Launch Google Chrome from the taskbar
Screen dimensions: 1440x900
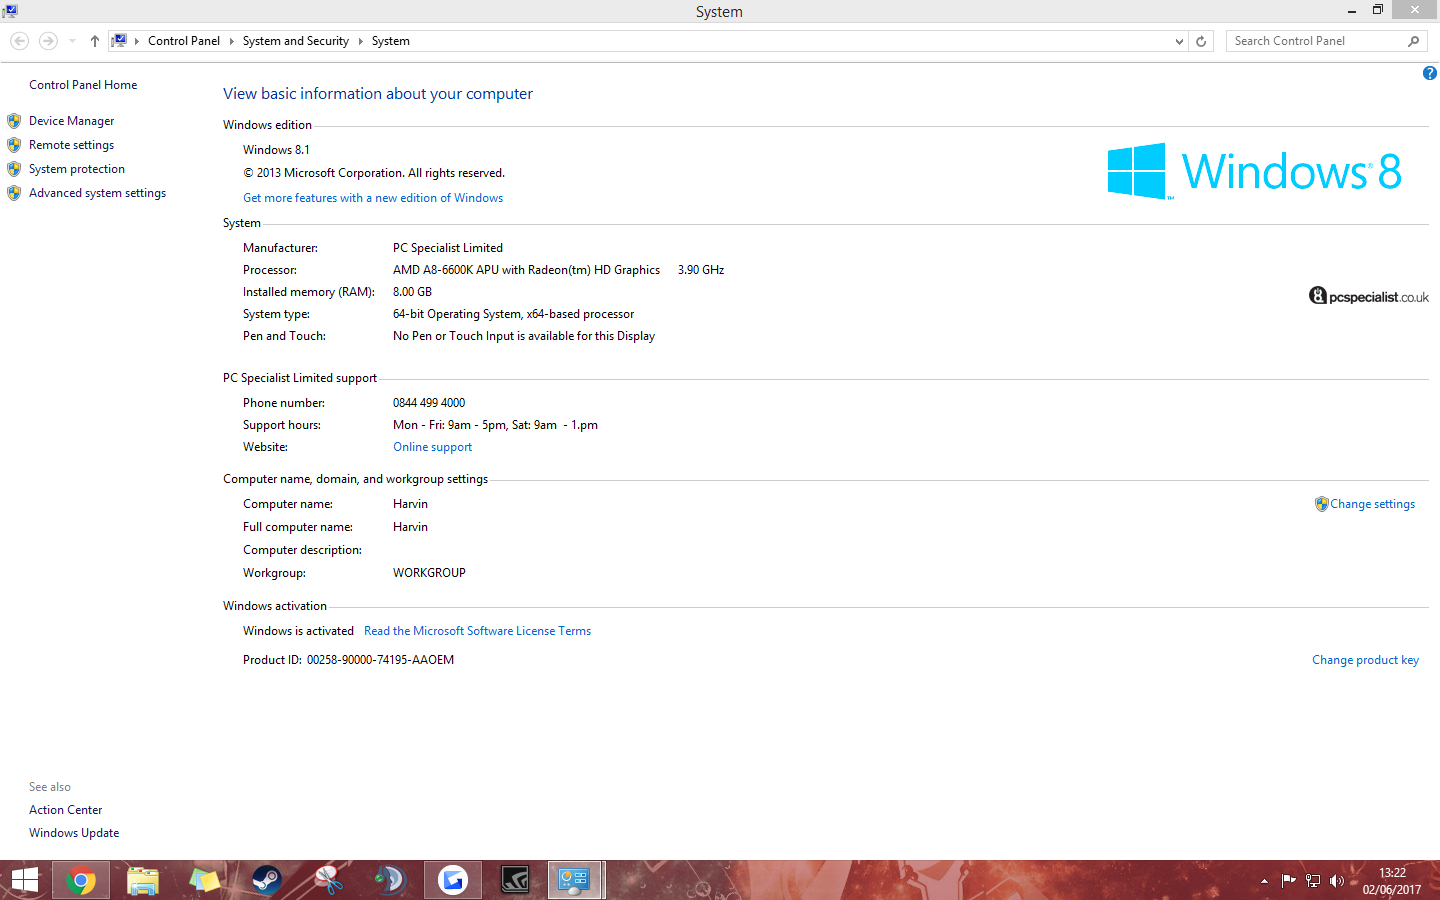81,880
